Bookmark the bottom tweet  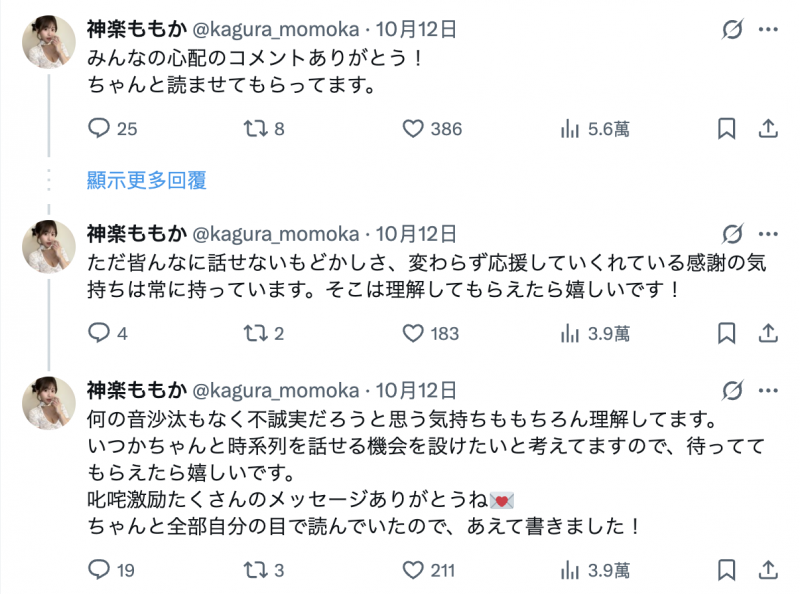727,569
